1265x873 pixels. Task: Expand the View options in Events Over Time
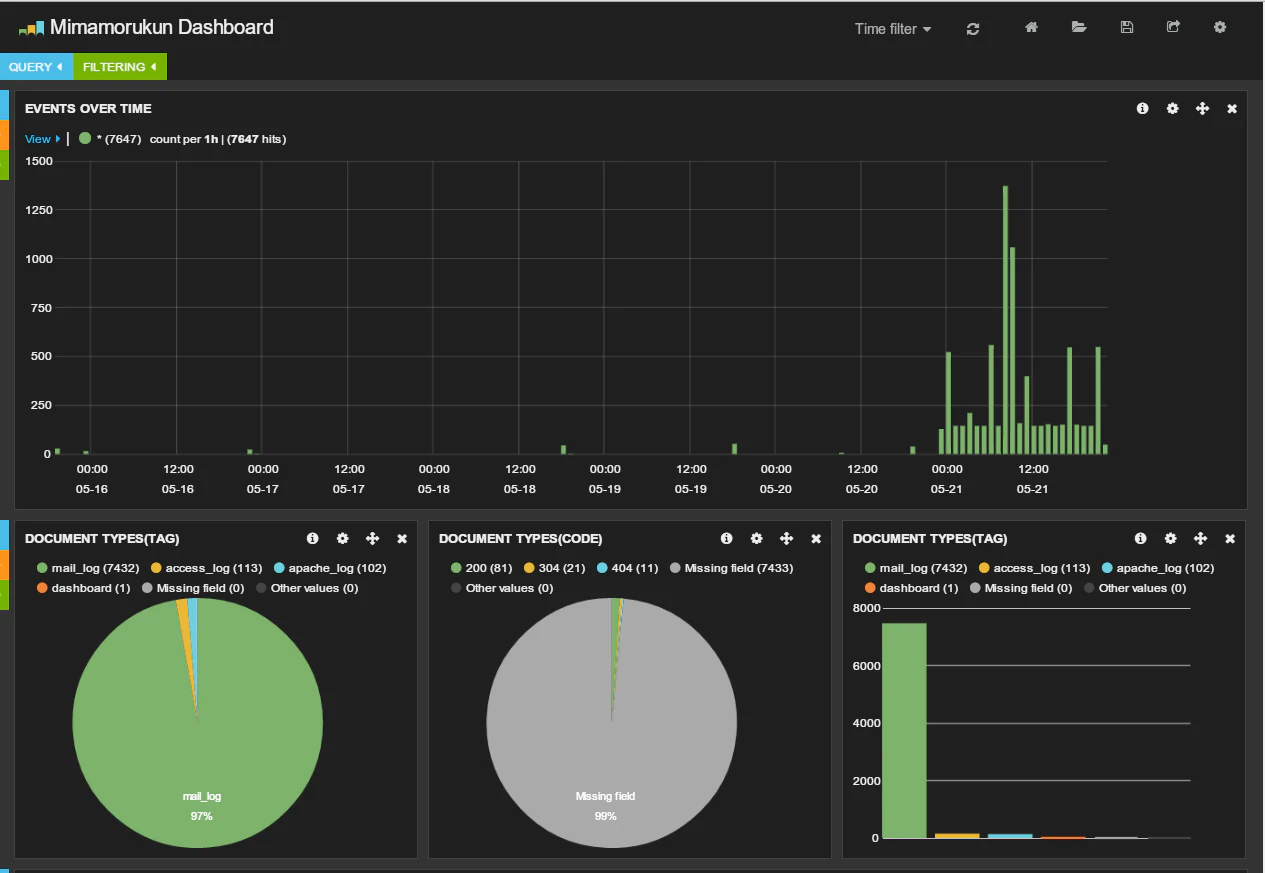tap(43, 139)
